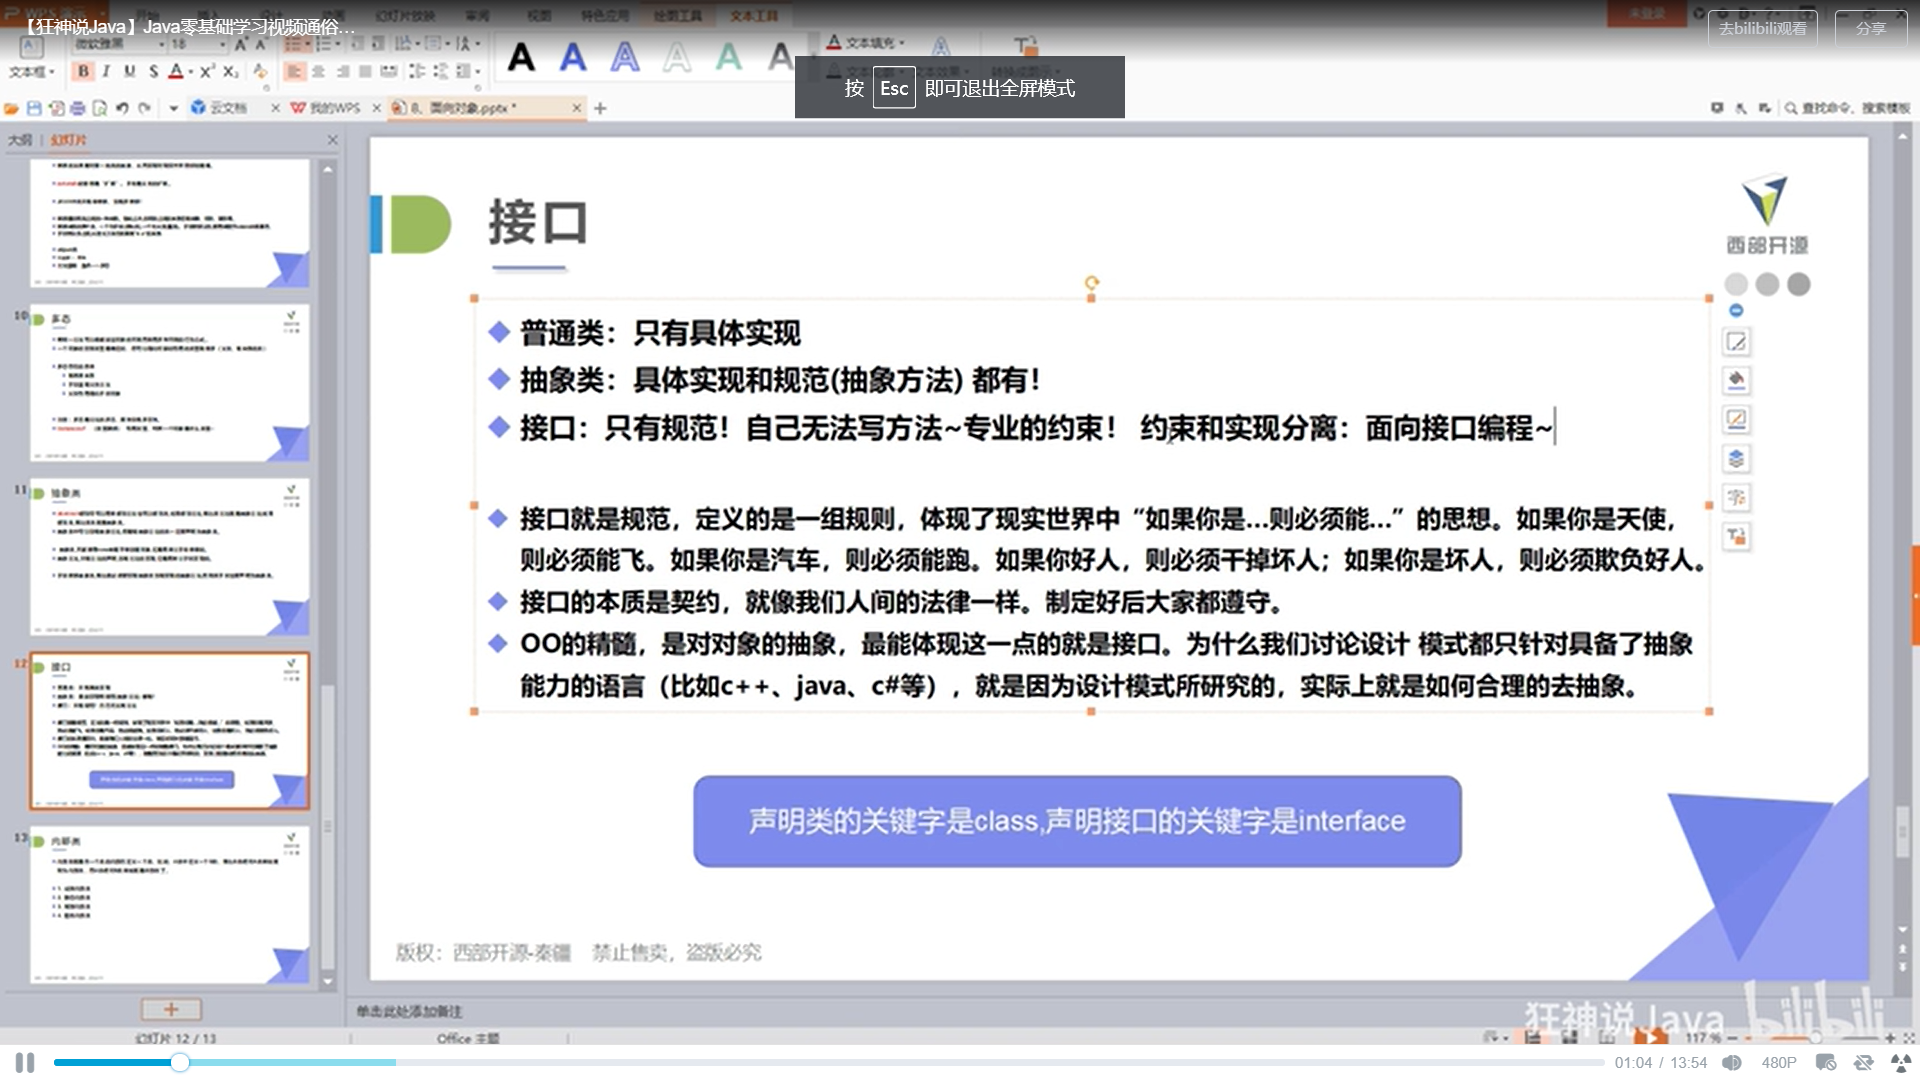
Task: Select slide 11 thumbnail in panel
Action: [169, 556]
